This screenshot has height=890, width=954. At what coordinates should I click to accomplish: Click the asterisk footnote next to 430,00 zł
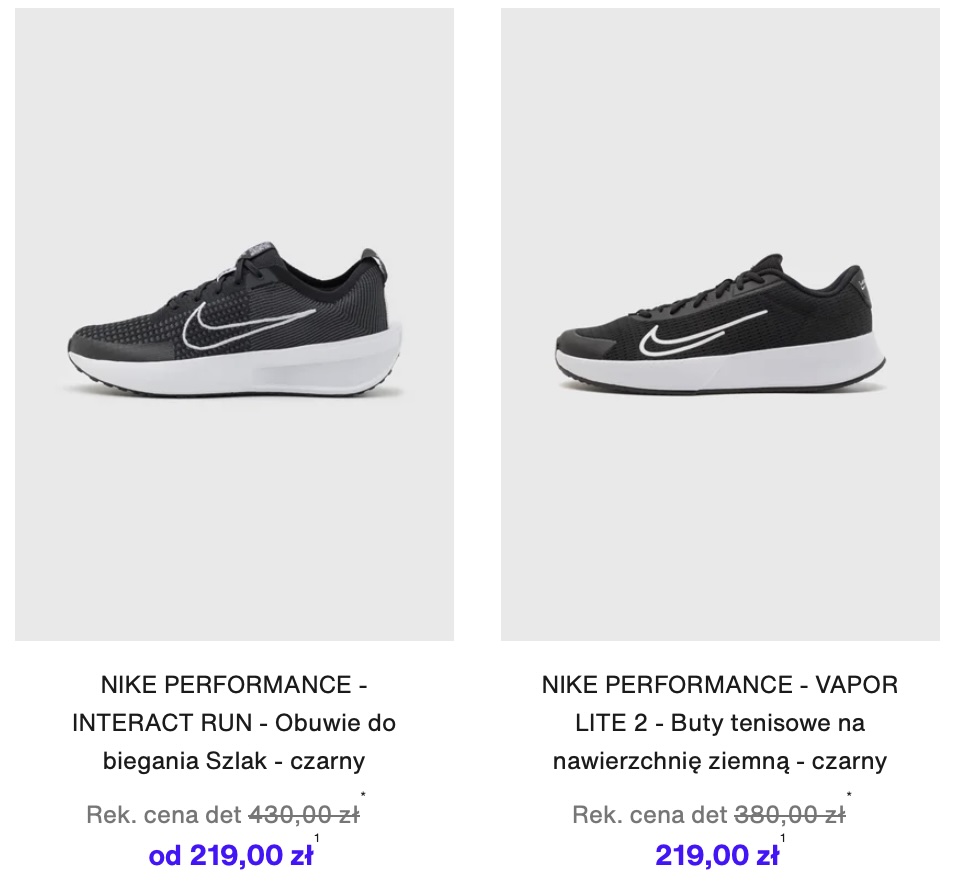click(363, 795)
